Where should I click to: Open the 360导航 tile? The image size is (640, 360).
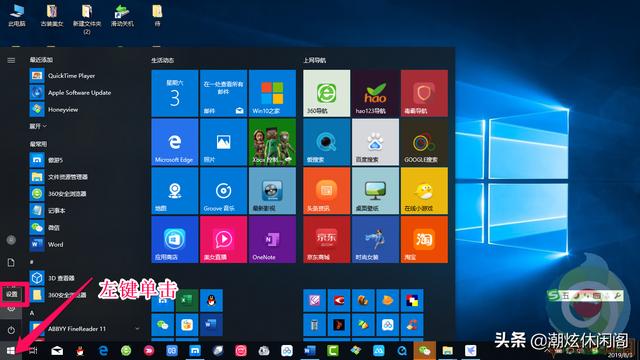[x=327, y=93]
